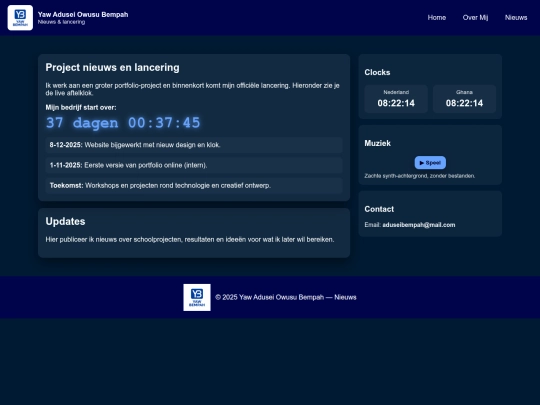Image resolution: width=540 pixels, height=405 pixels.
Task: Click the Muziek heading
Action: coord(377,143)
